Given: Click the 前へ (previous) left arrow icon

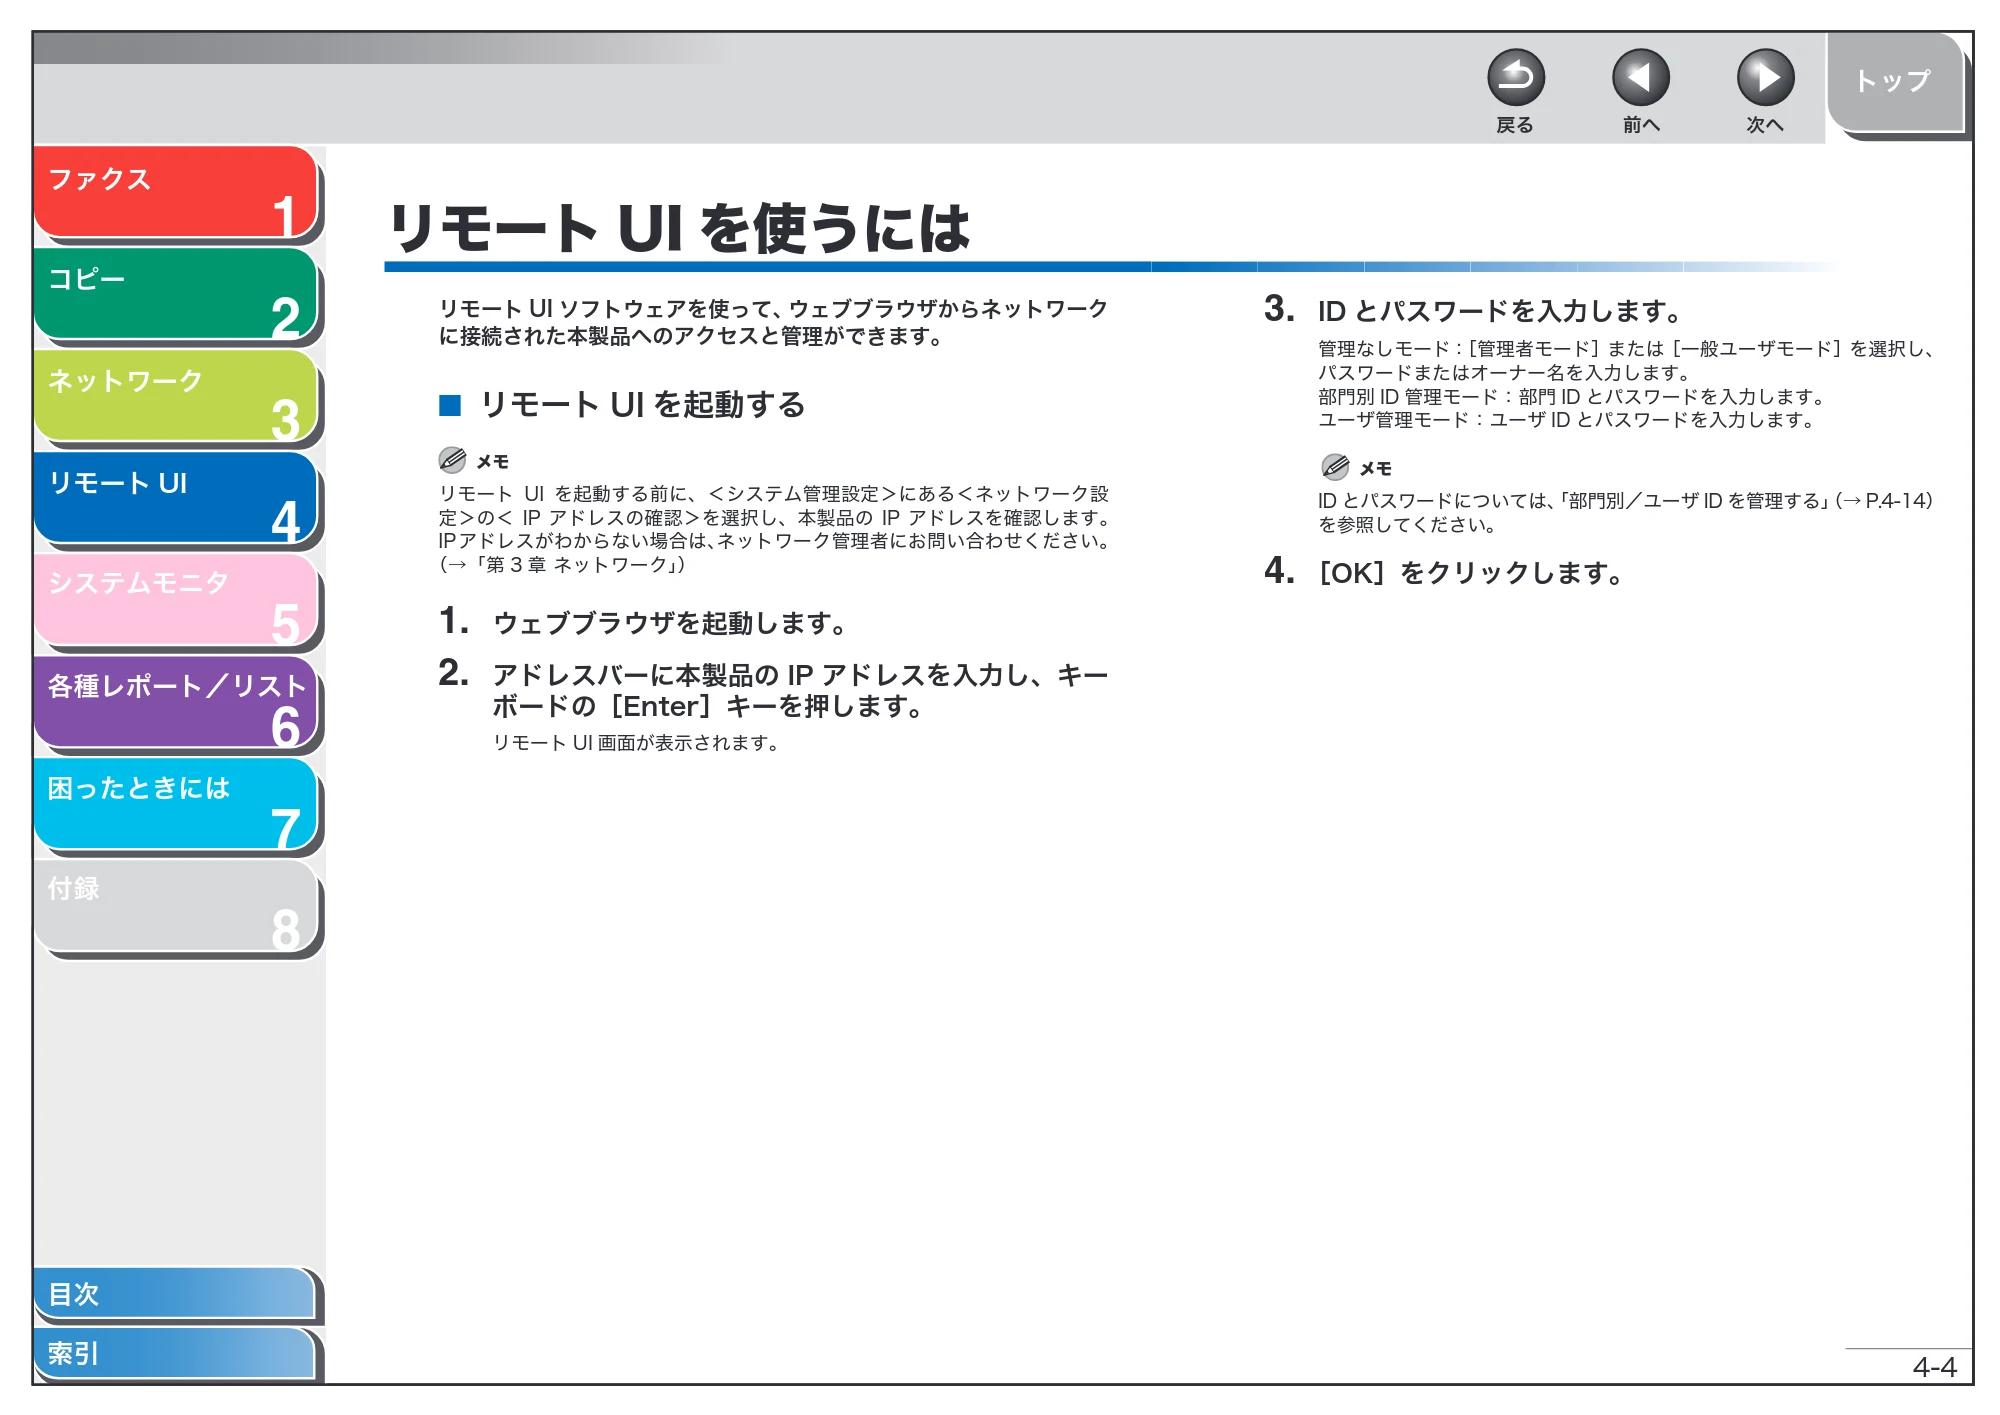Looking at the screenshot, I should point(1640,78).
